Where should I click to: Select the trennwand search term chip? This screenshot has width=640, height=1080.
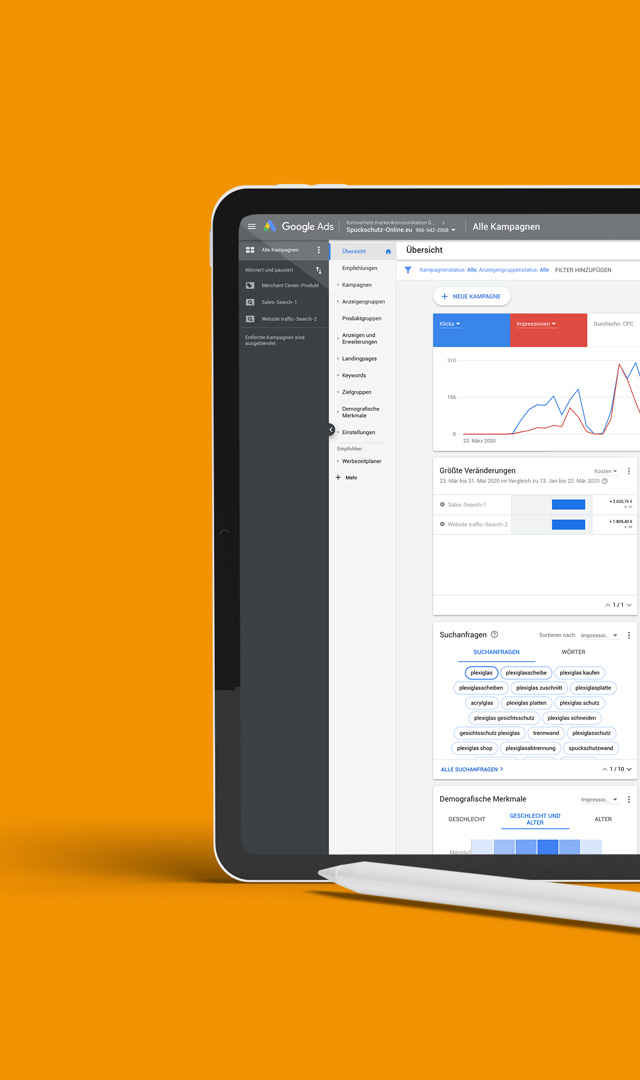[x=546, y=734]
